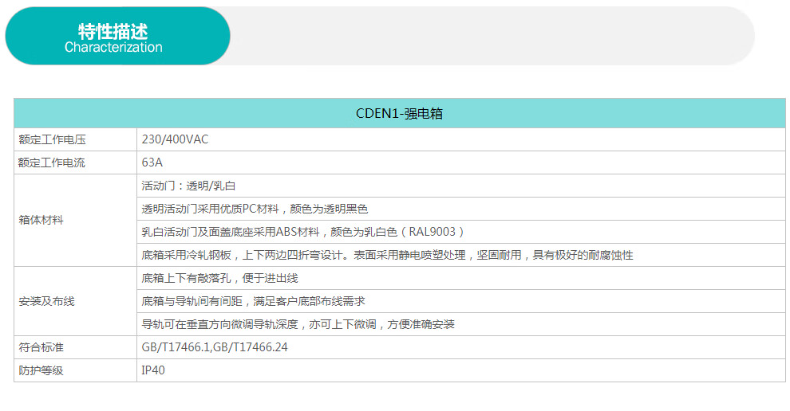This screenshot has width=790, height=411.
Task: Select the GB/T17466.1 standards value
Action: click(x=216, y=347)
